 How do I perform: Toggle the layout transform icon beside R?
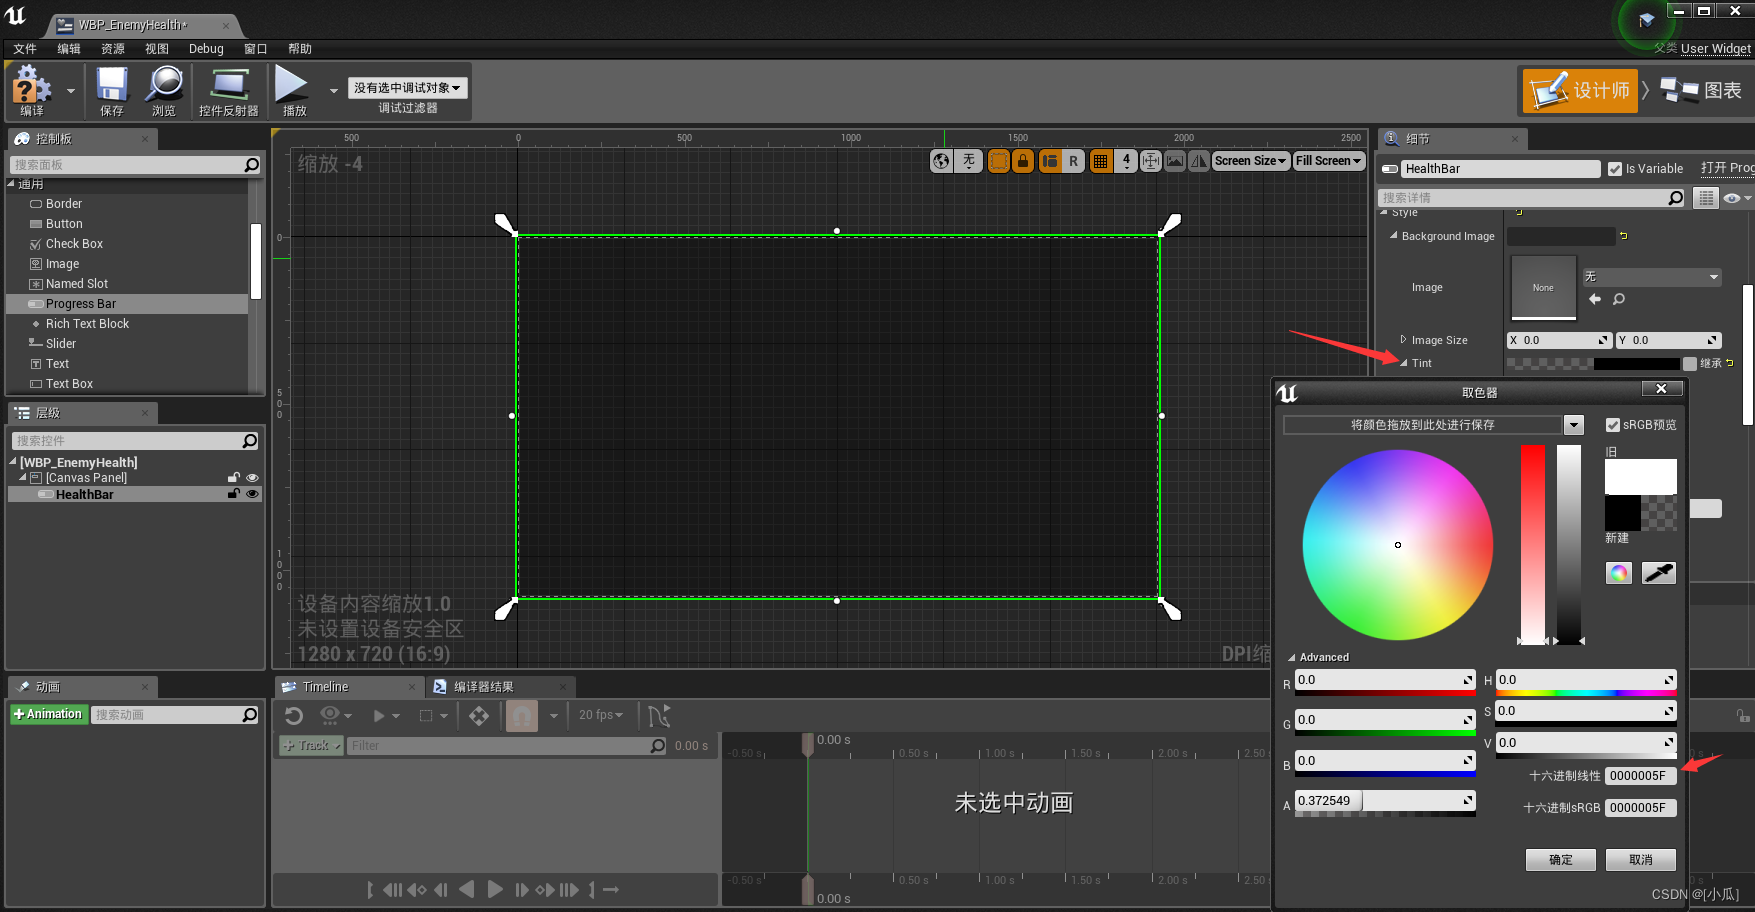[1050, 161]
